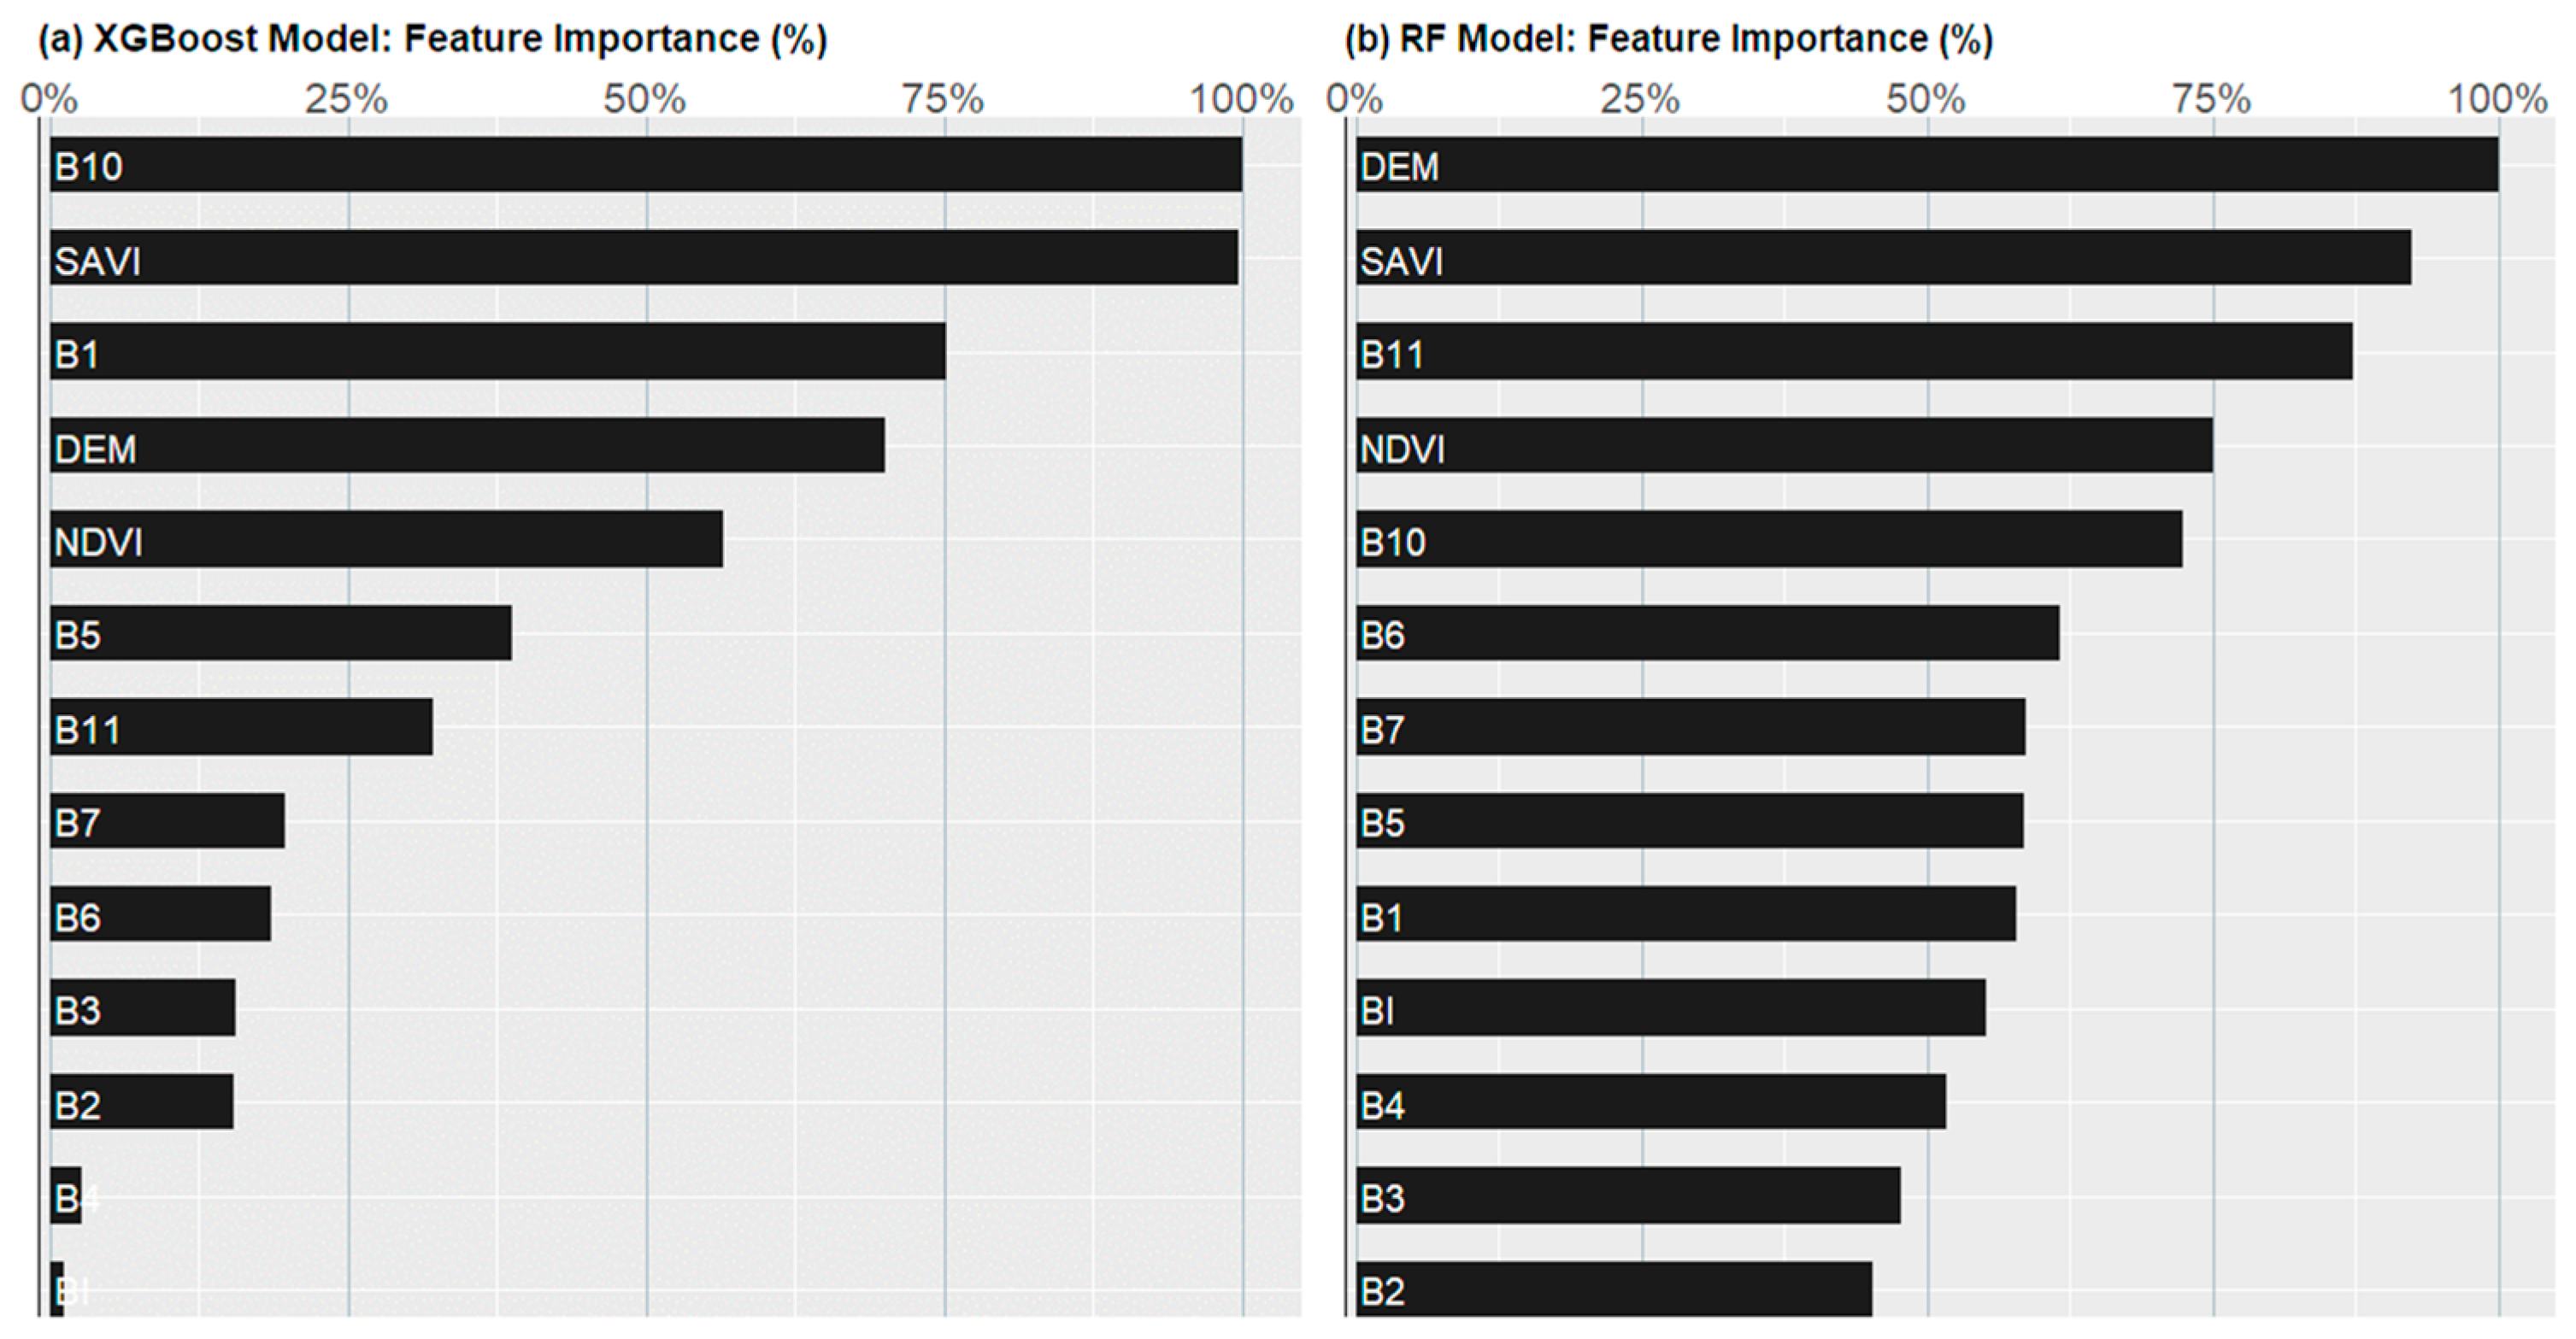The width and height of the screenshot is (2576, 1339).
Task: Click the BI bar in RF chart
Action: pyautogui.click(x=1670, y=1008)
